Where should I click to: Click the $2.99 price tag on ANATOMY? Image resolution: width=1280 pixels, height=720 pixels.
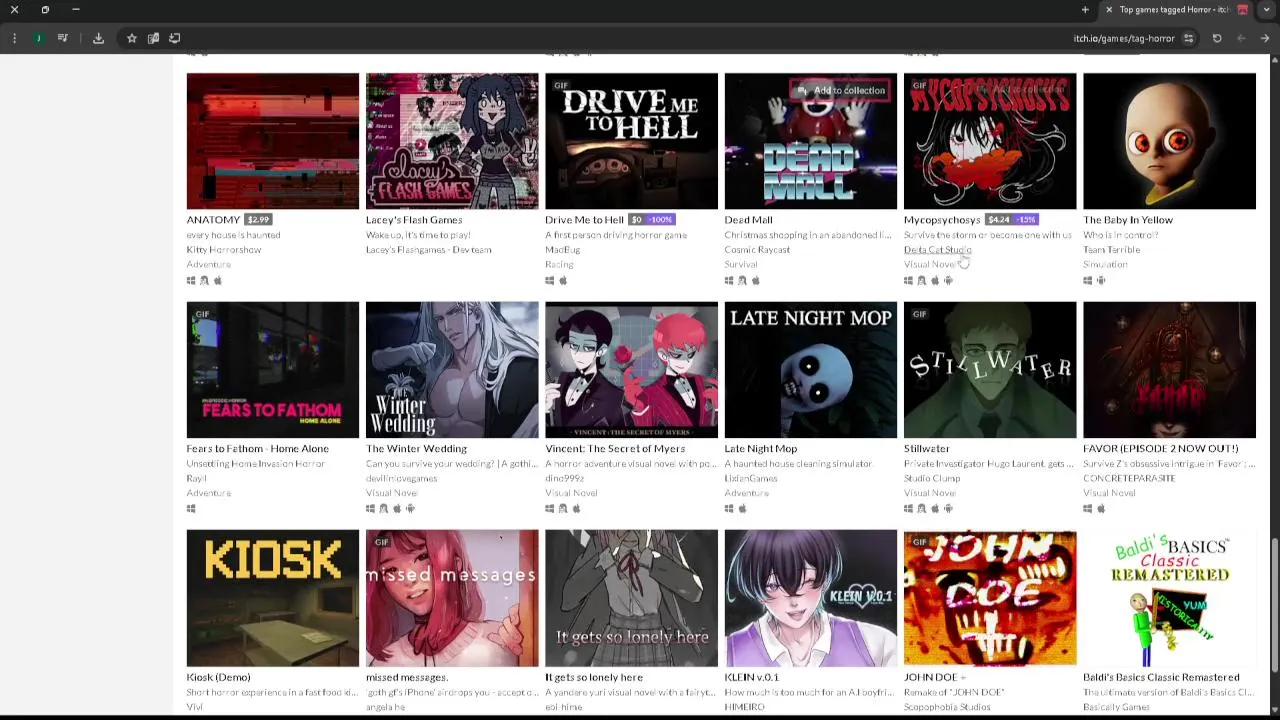tap(258, 220)
